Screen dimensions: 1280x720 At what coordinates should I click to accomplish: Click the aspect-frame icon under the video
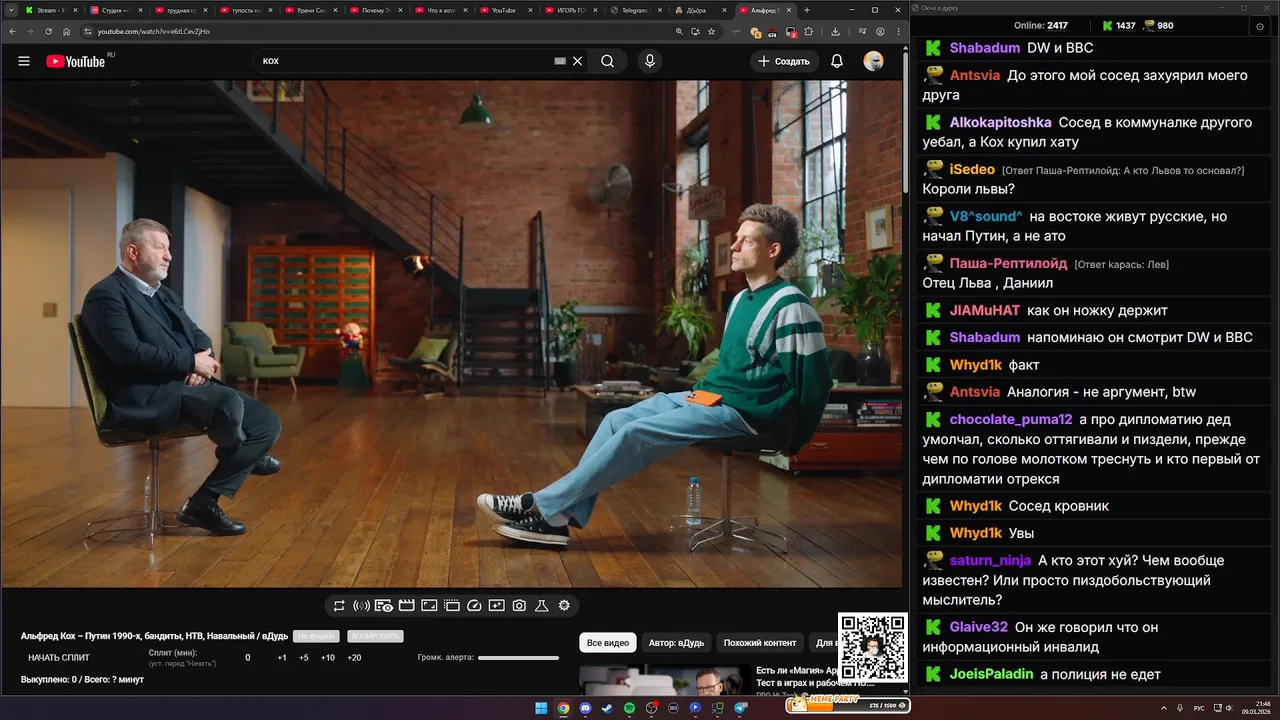[429, 605]
